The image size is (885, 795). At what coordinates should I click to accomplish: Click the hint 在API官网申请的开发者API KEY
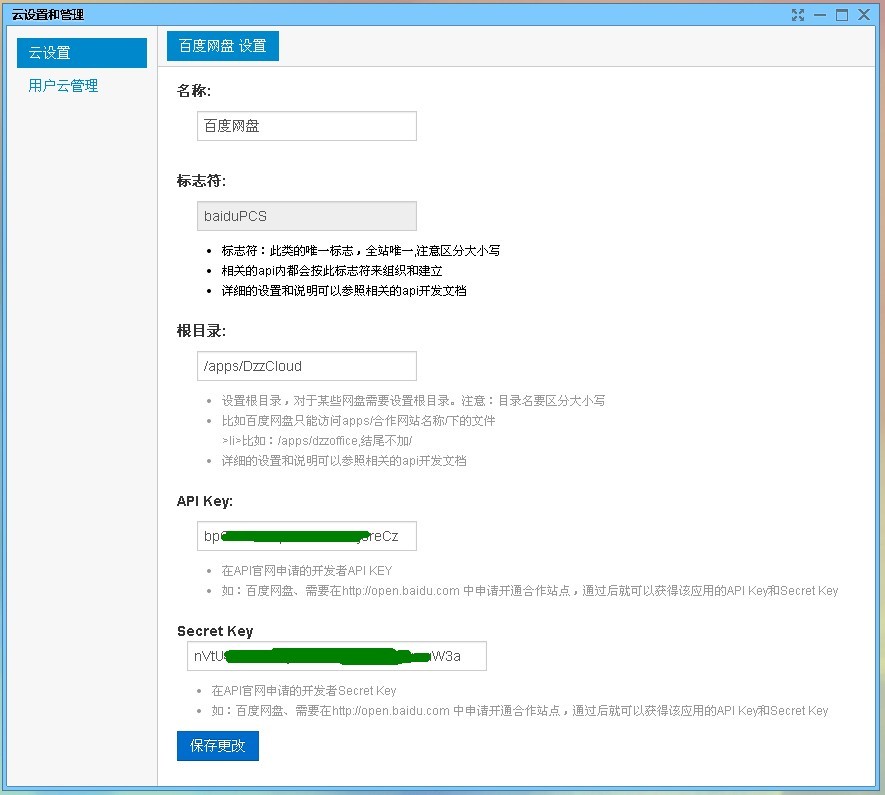[306, 570]
